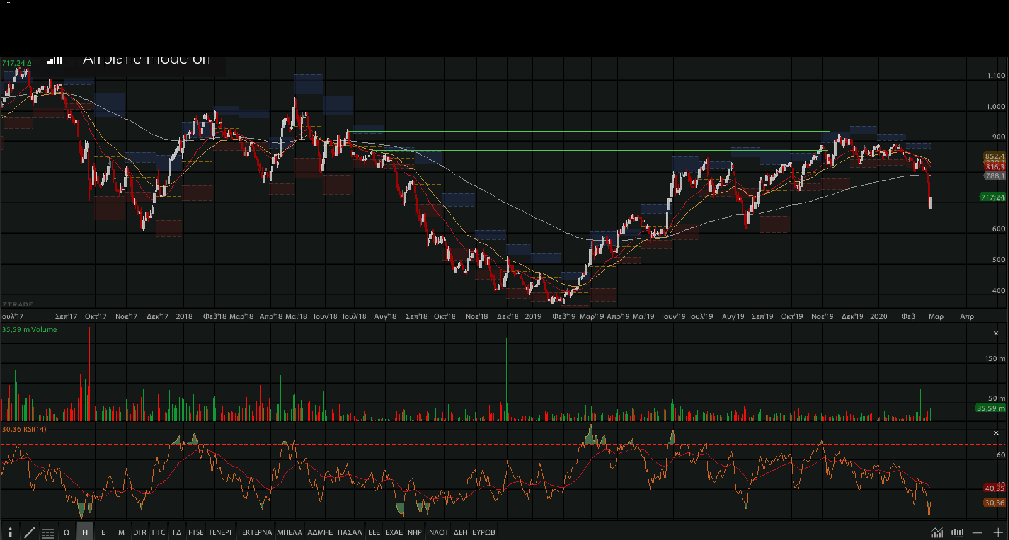Click the info icon in the bottom toolbar
The width and height of the screenshot is (1009, 540).
(x=11, y=532)
